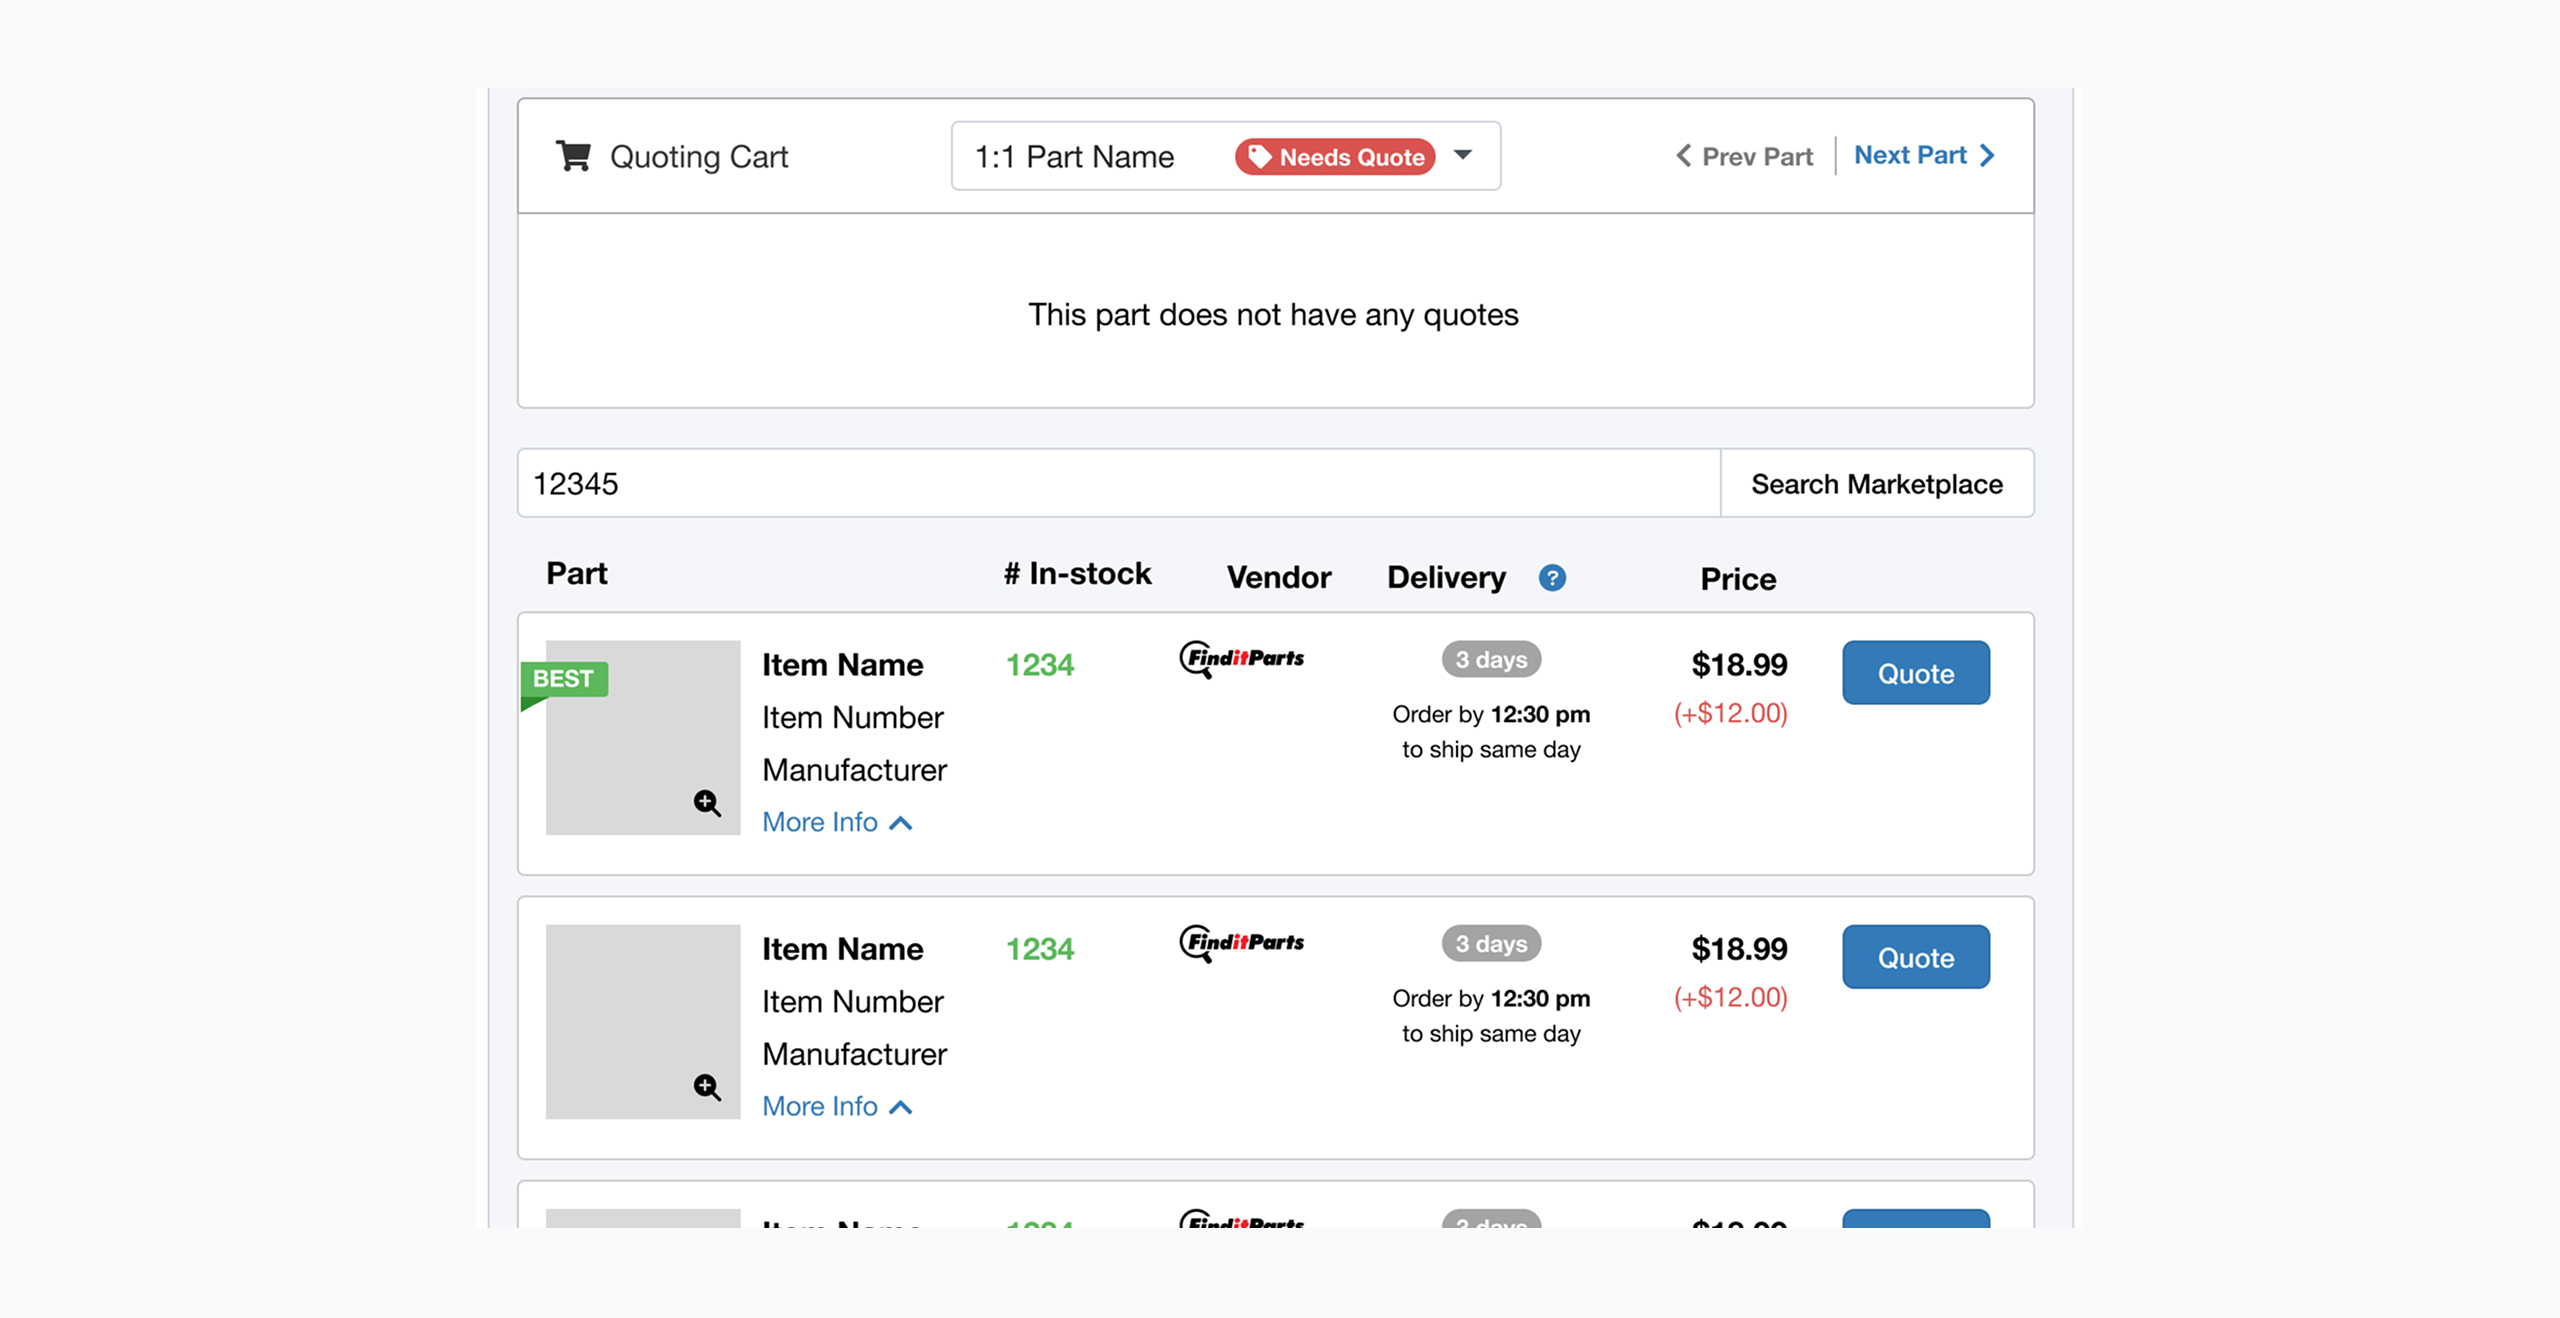
Task: Click the second item's placeholder thumbnail
Action: [643, 1022]
